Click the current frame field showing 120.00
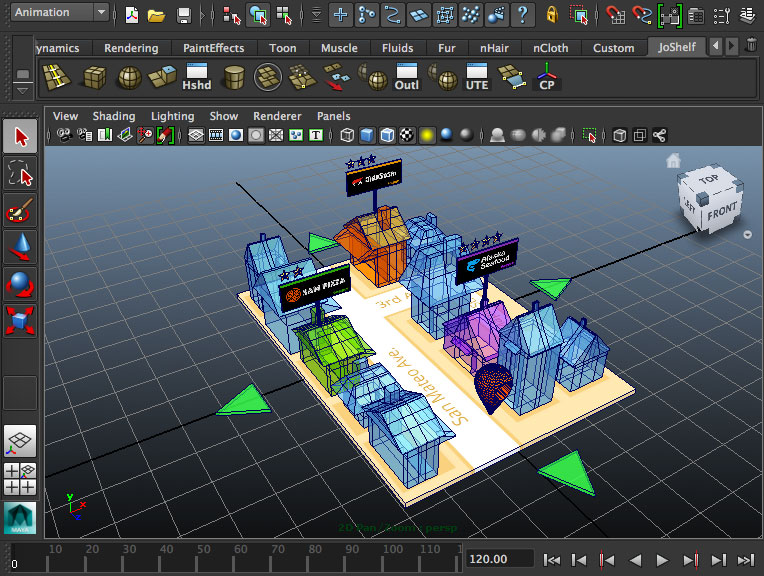The width and height of the screenshot is (764, 576). [498, 559]
